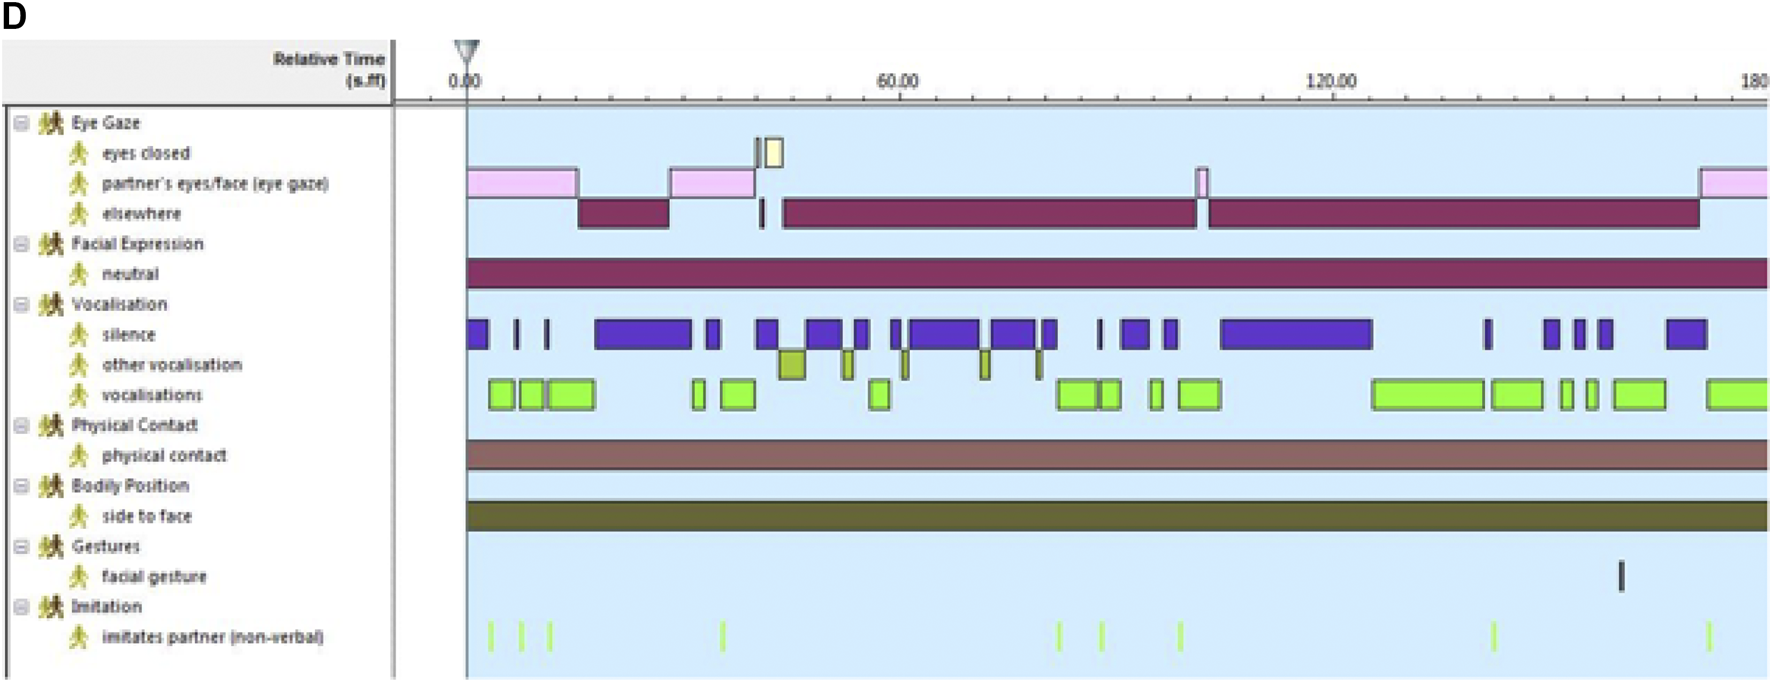This screenshot has height=682, width=1772.
Task: Click the Facial Expression group icon
Action: tap(51, 244)
